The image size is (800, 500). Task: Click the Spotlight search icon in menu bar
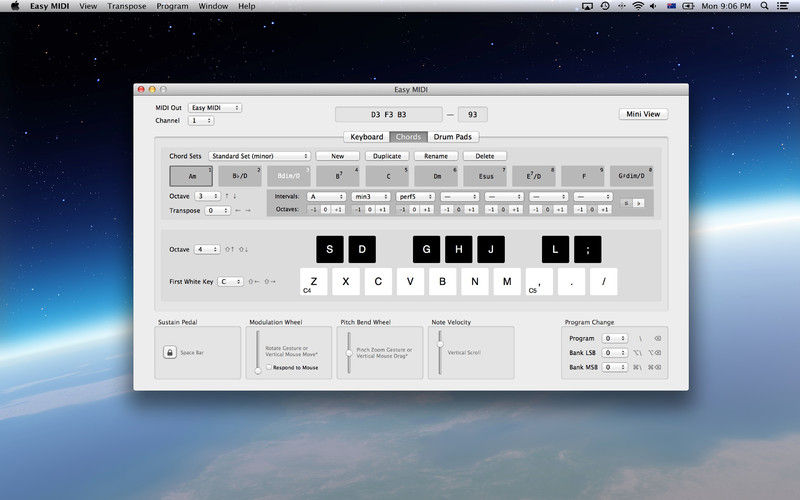tap(764, 6)
